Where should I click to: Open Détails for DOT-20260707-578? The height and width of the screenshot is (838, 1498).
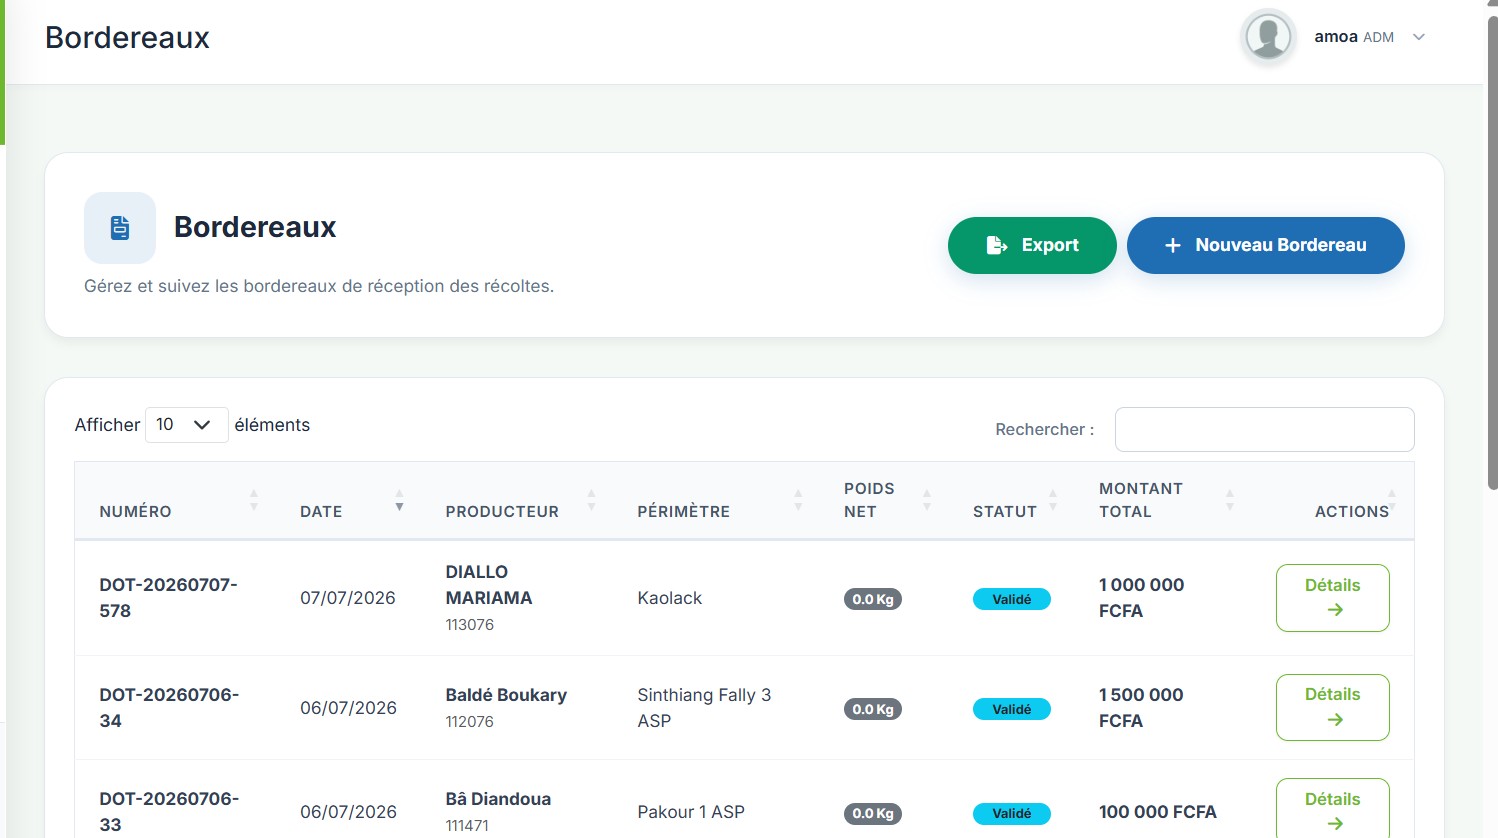point(1332,598)
